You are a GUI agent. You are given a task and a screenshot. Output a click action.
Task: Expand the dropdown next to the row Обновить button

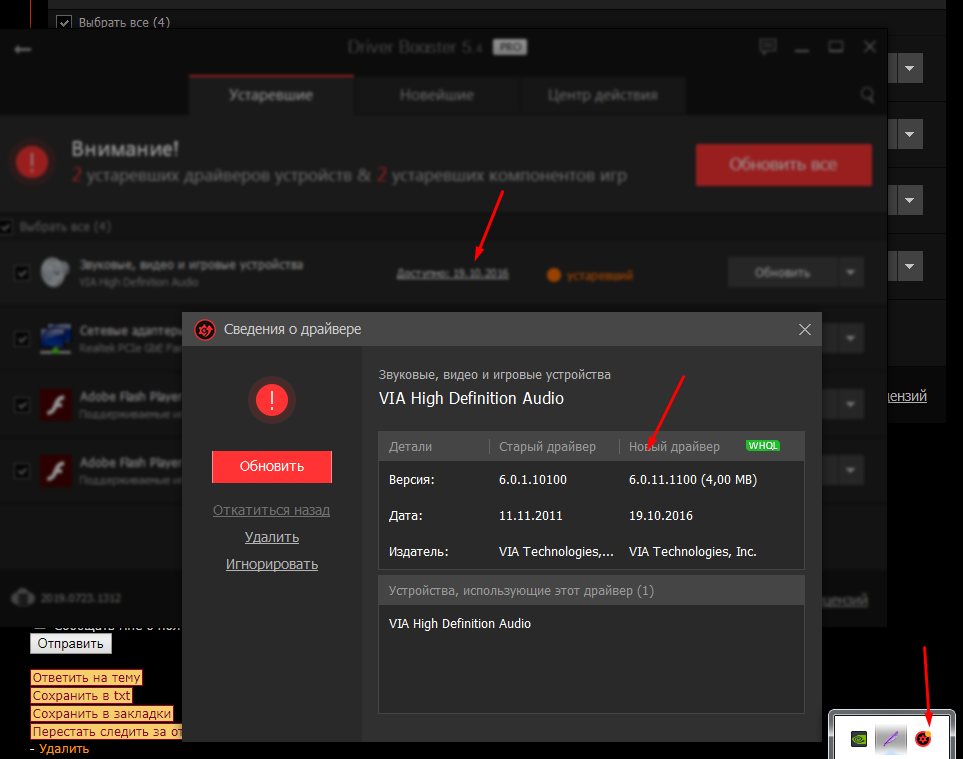tap(851, 272)
